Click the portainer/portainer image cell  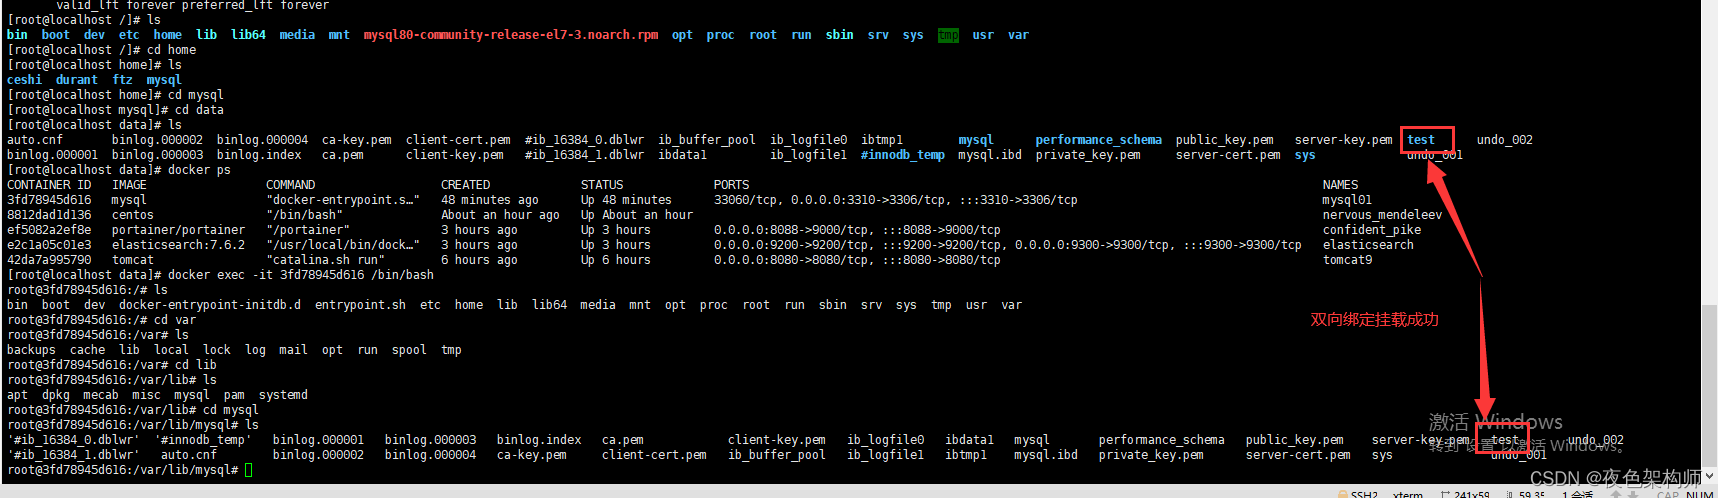(178, 230)
